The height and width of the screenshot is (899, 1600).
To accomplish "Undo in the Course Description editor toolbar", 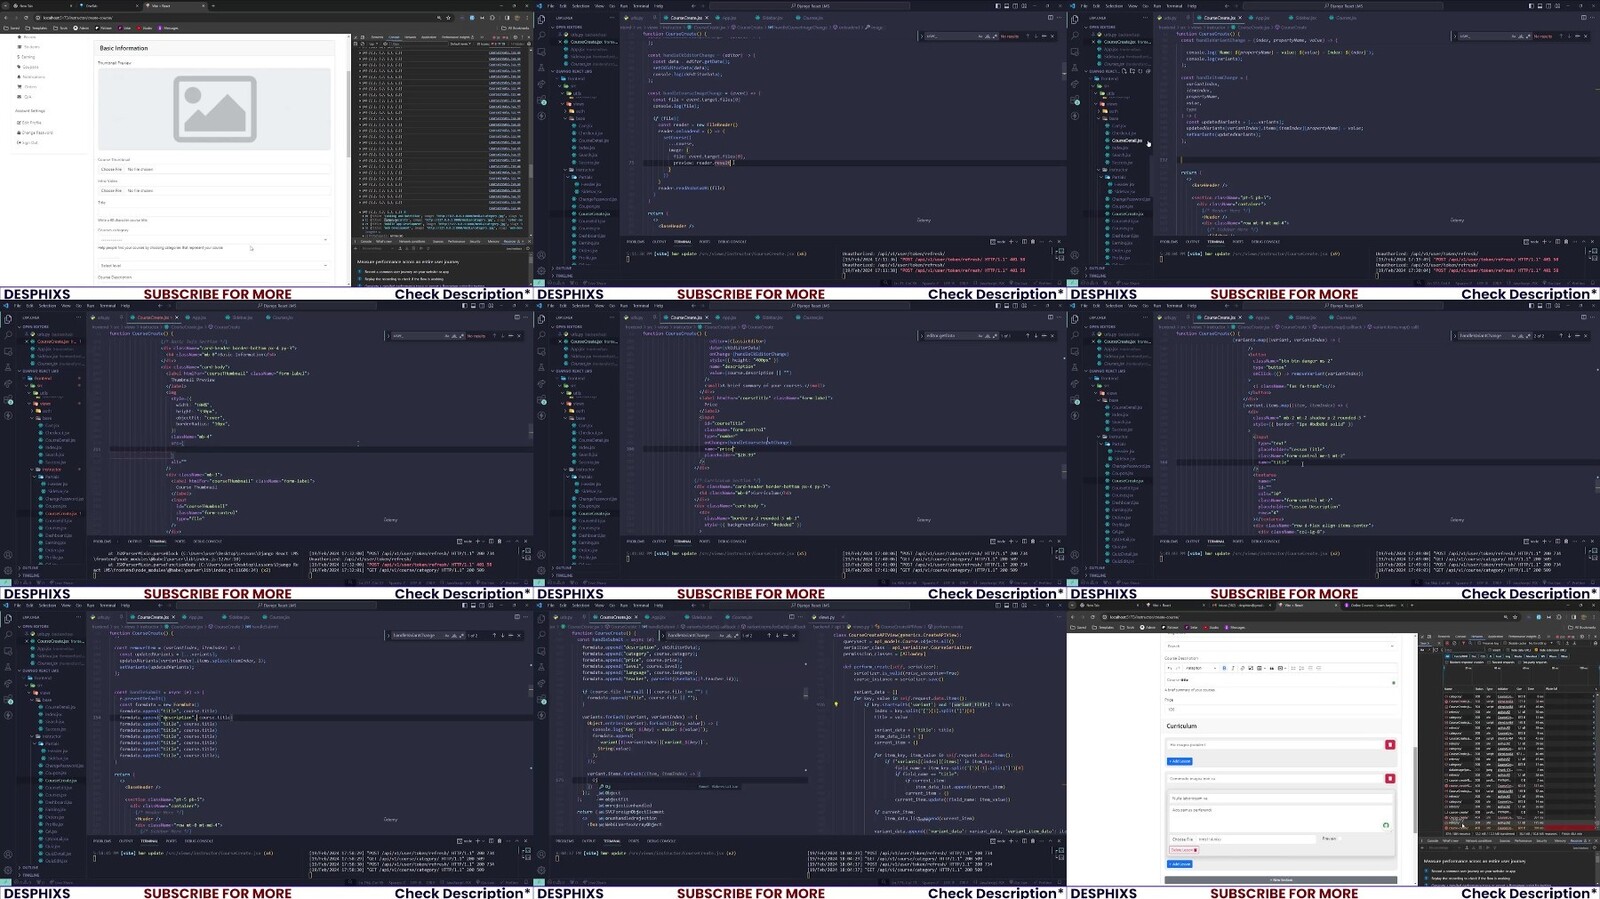I will click(1170, 668).
